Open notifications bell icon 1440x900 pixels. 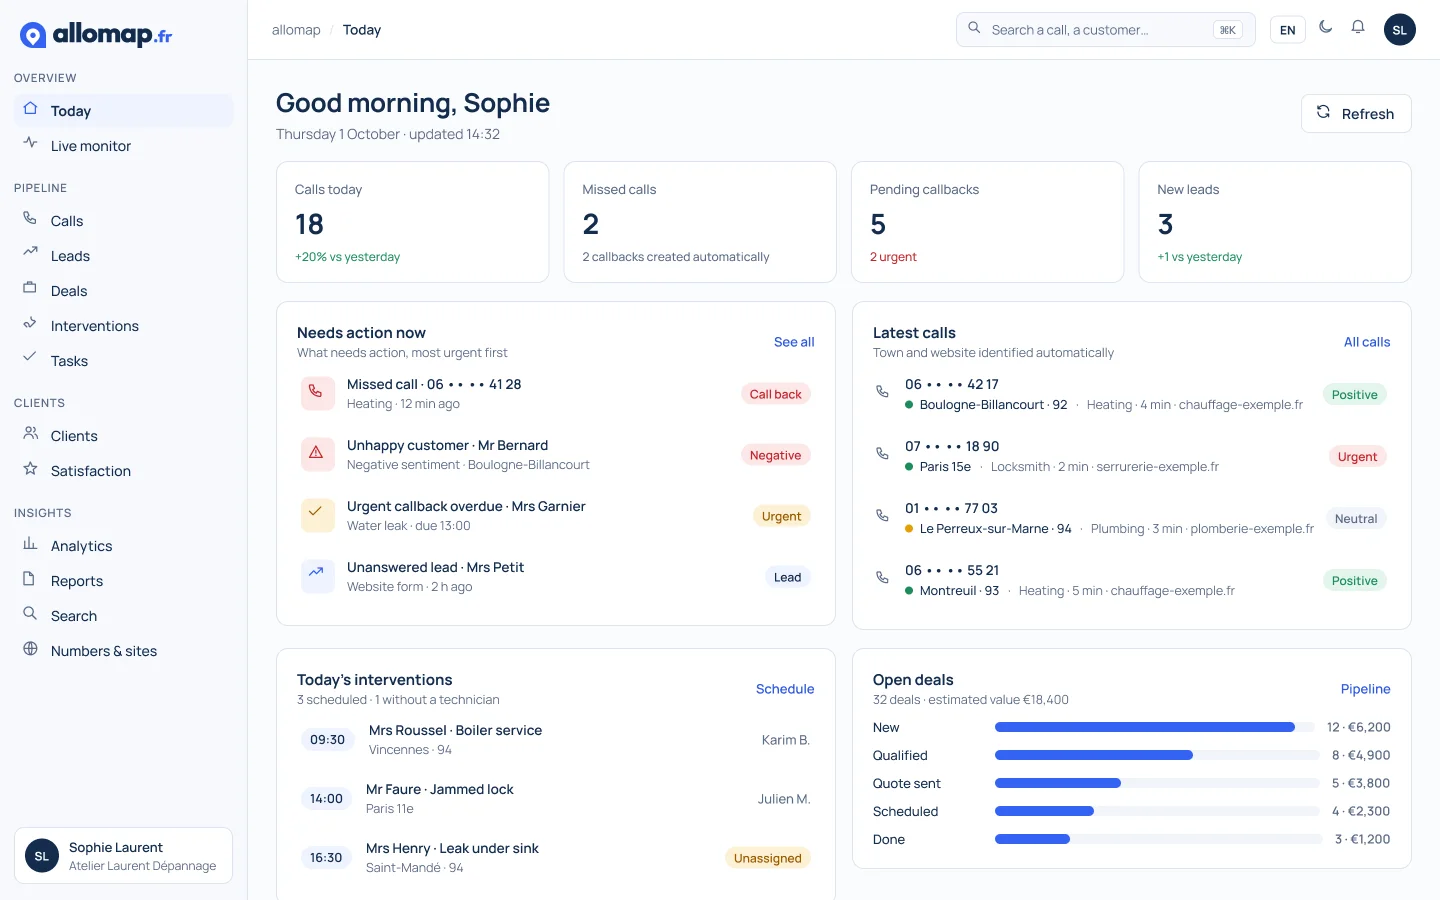(x=1358, y=28)
